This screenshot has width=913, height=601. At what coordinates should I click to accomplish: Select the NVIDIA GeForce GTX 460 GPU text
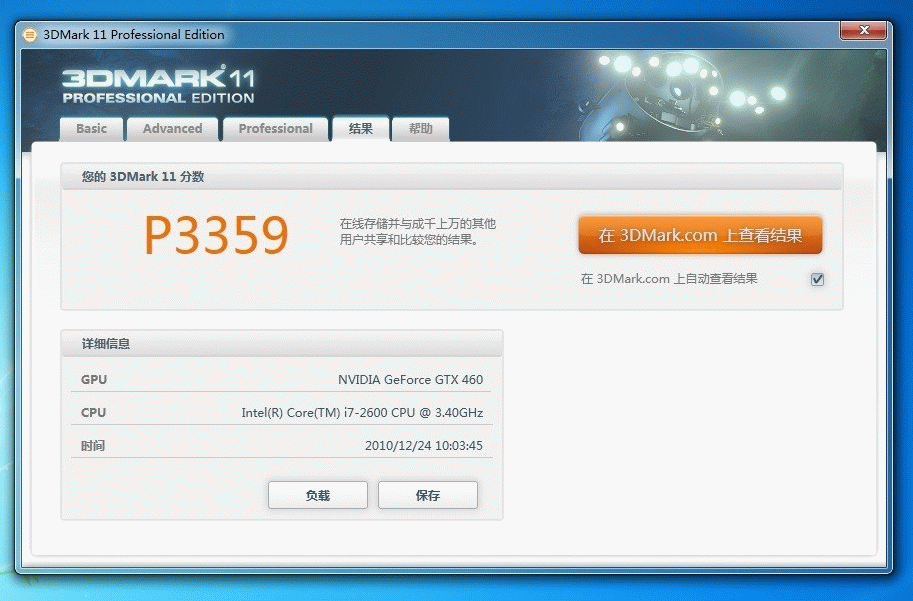[410, 380]
